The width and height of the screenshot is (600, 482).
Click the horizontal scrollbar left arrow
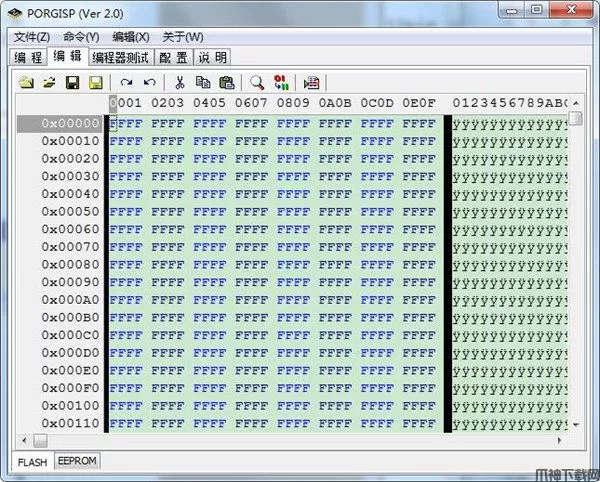[24, 440]
